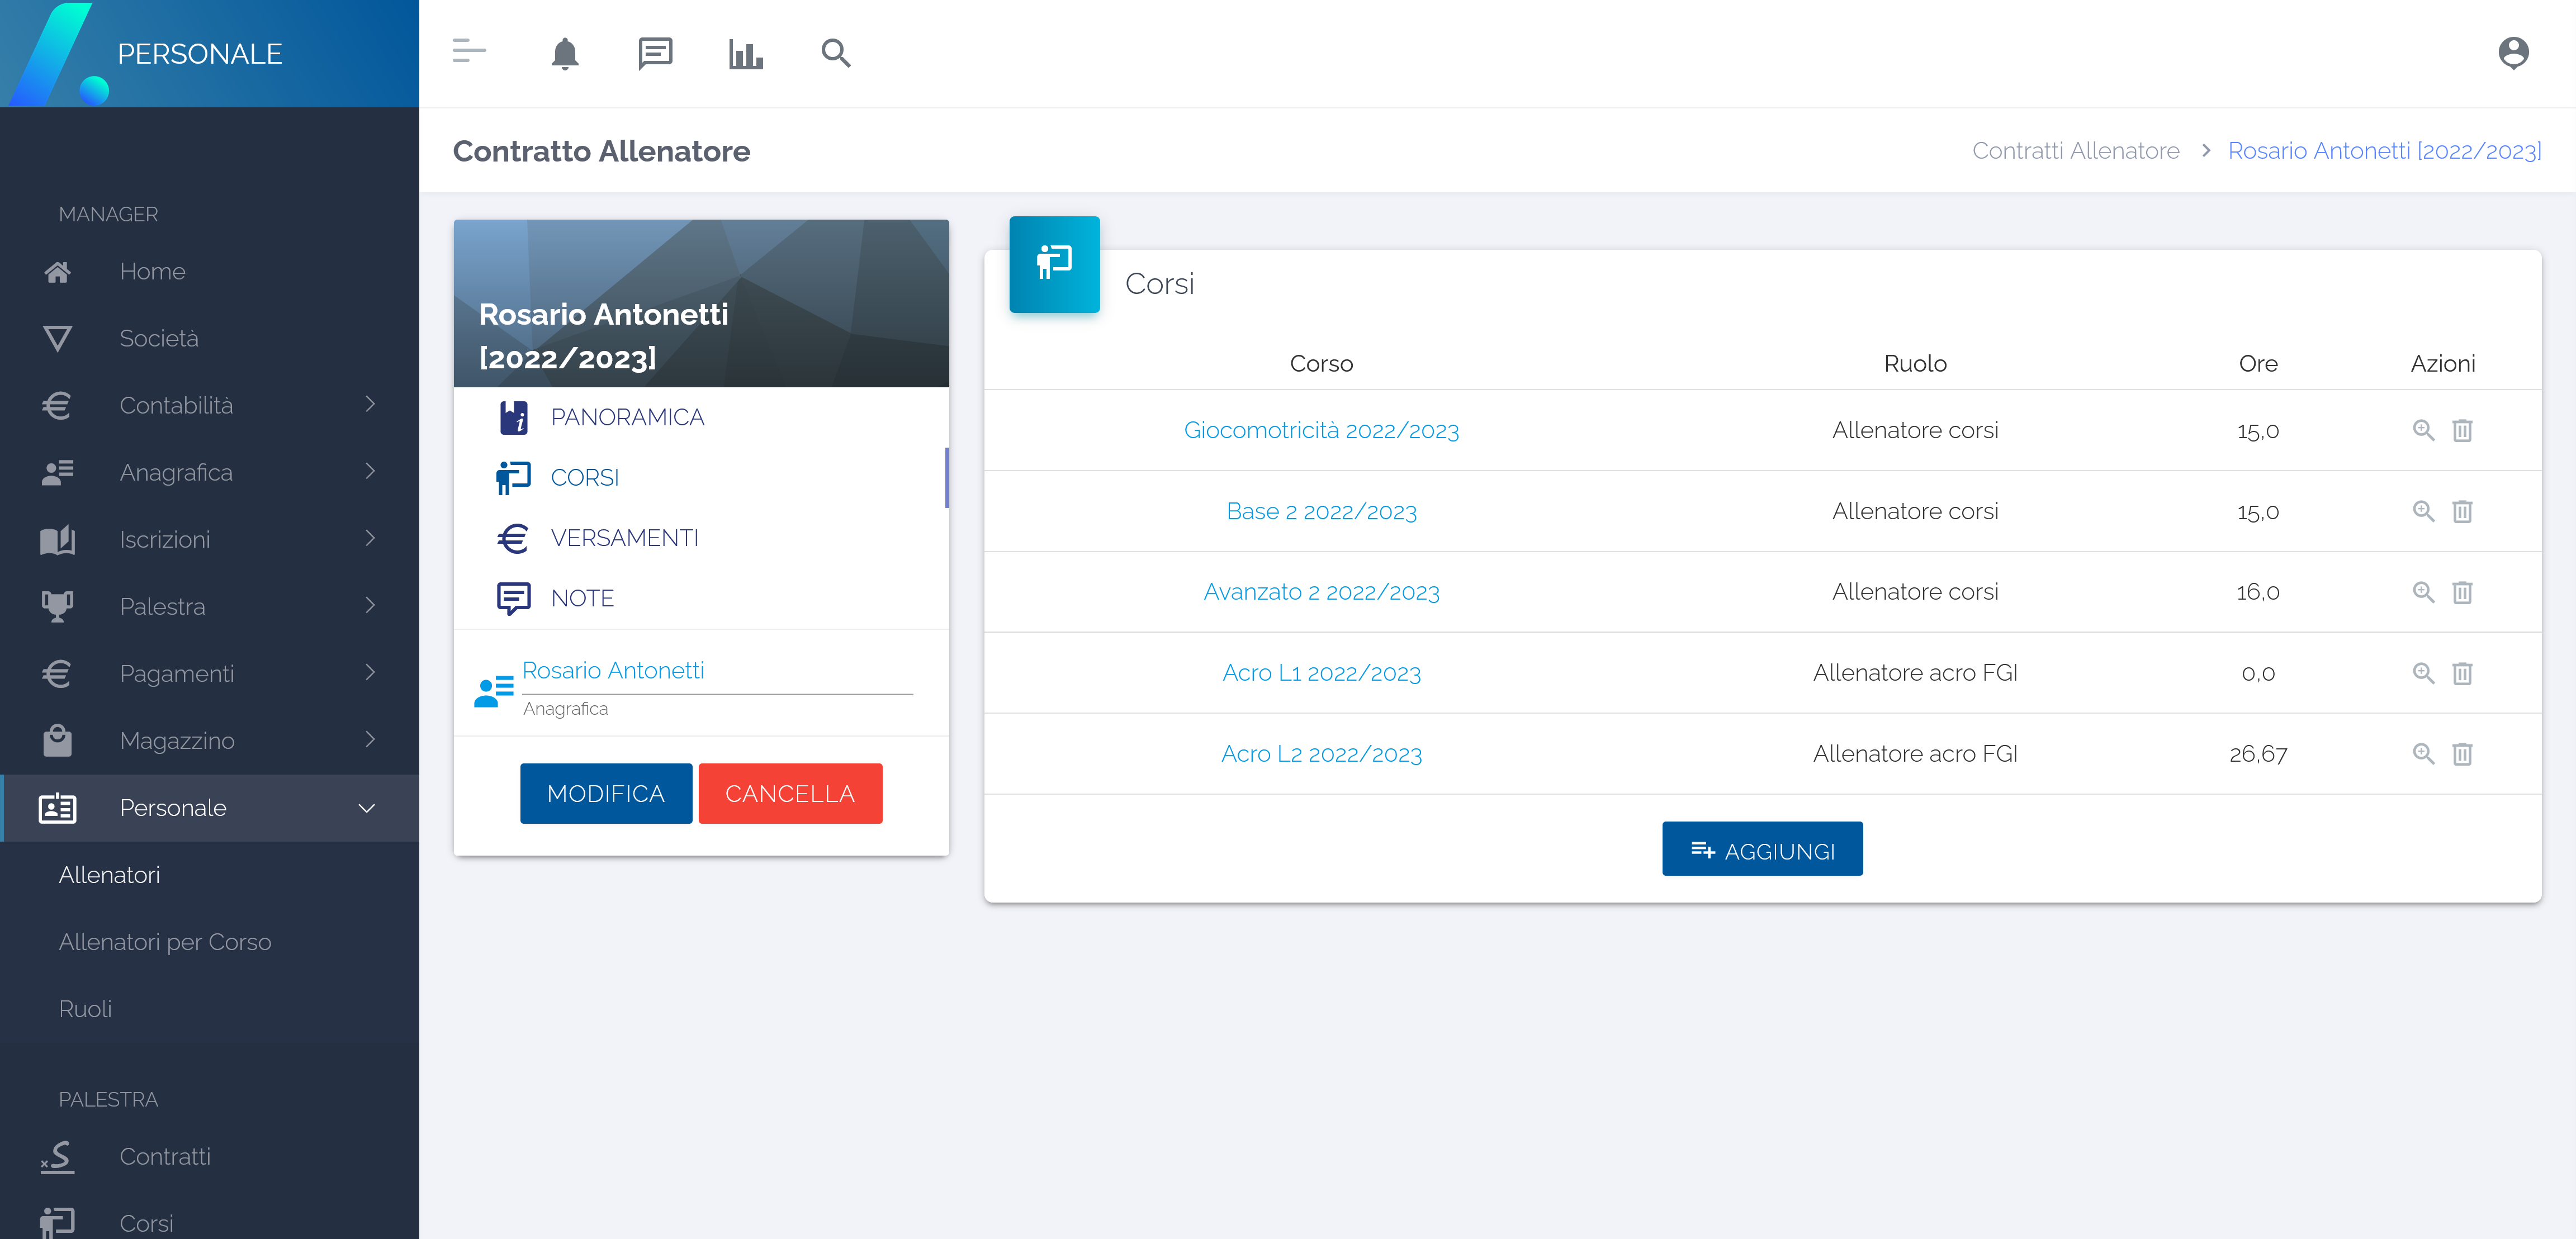
Task: Click the red CANCELLA button
Action: (x=790, y=793)
